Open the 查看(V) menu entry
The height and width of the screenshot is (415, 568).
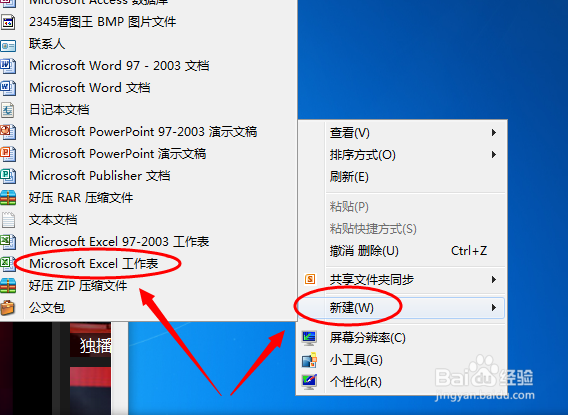[x=401, y=133]
